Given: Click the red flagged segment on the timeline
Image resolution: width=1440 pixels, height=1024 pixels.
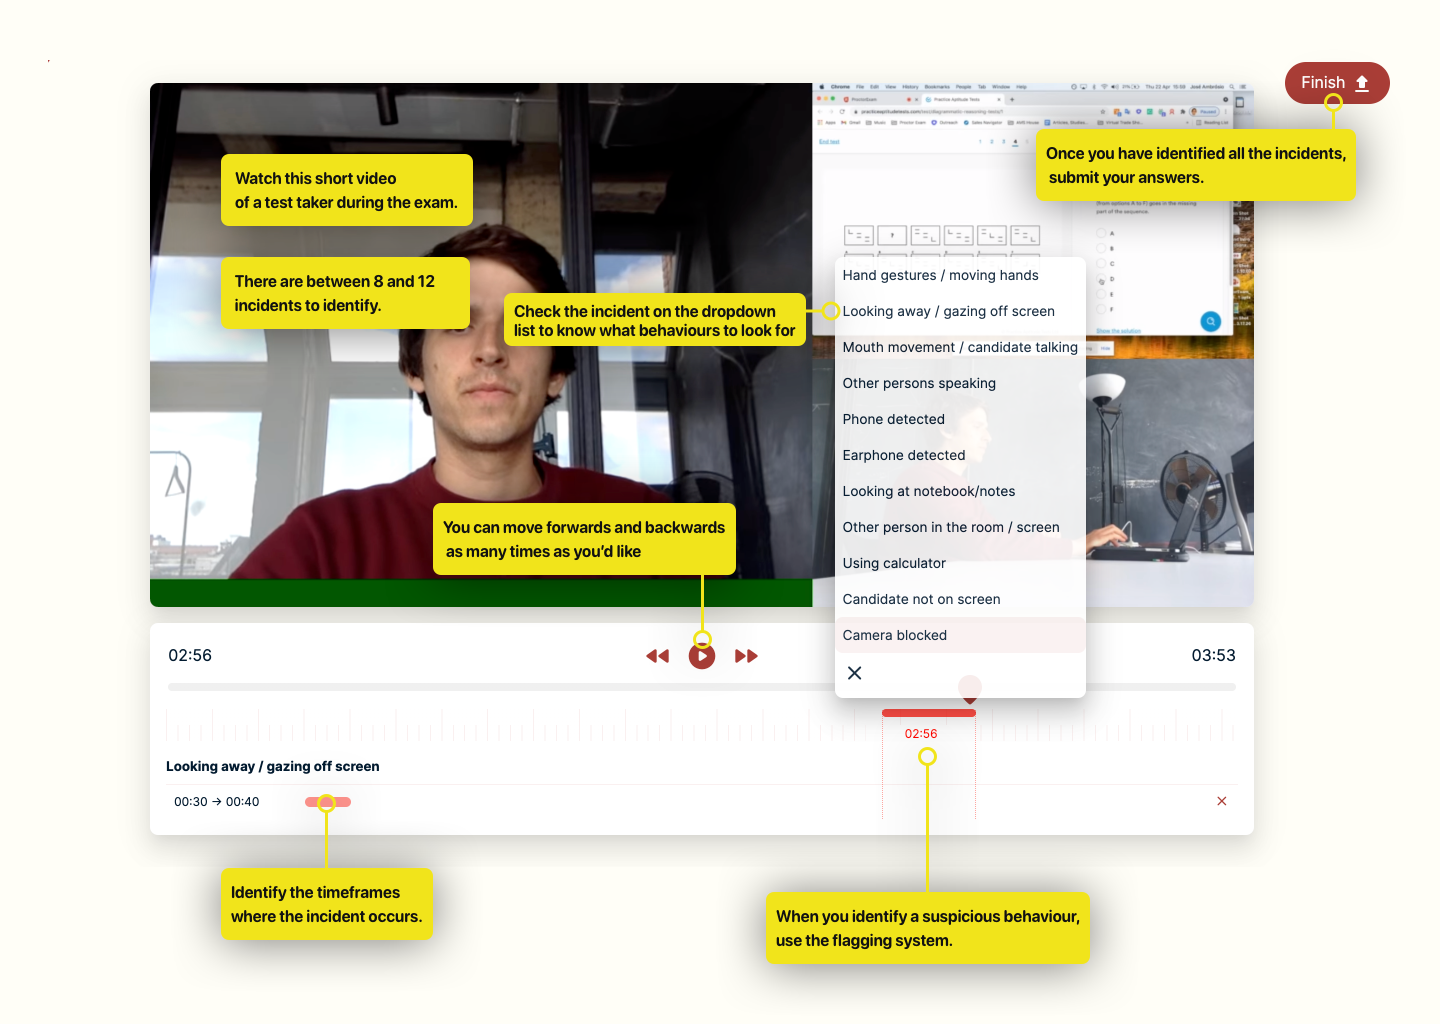Looking at the screenshot, I should click(928, 713).
